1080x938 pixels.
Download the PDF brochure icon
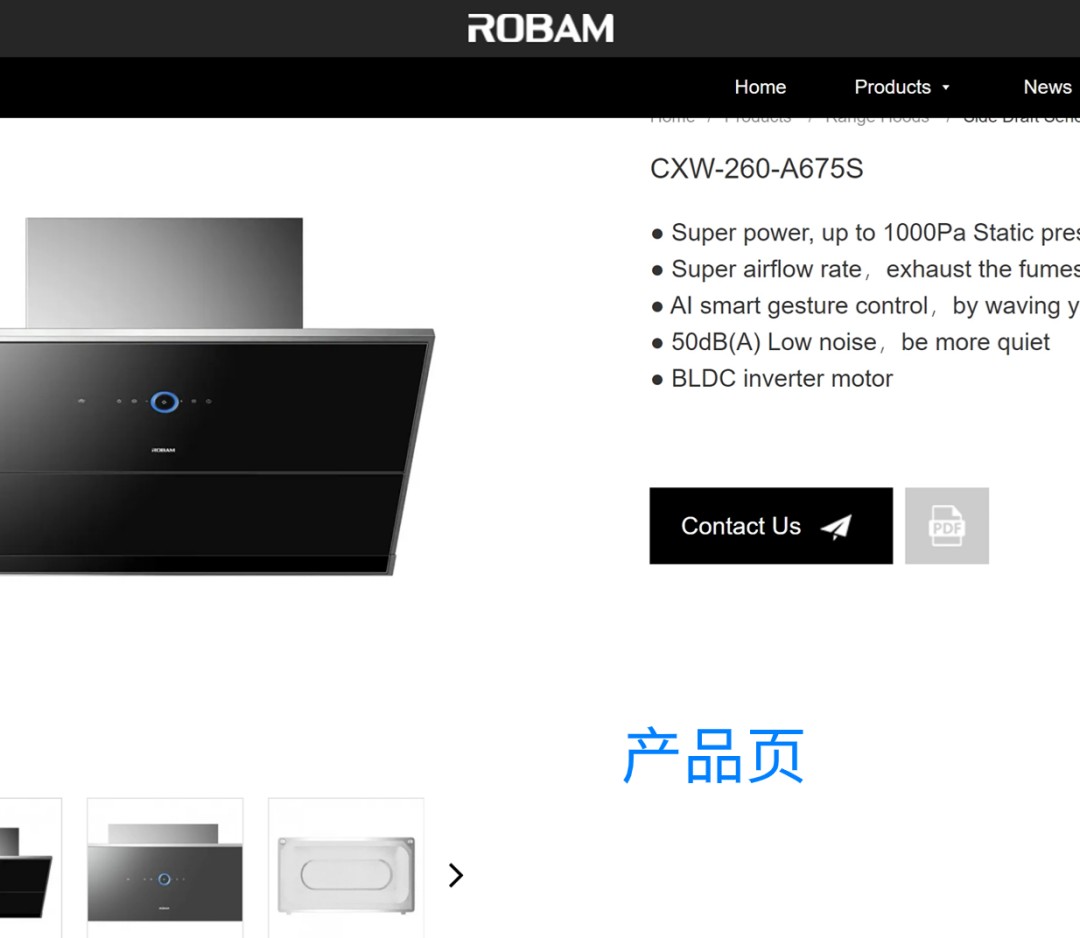point(947,526)
